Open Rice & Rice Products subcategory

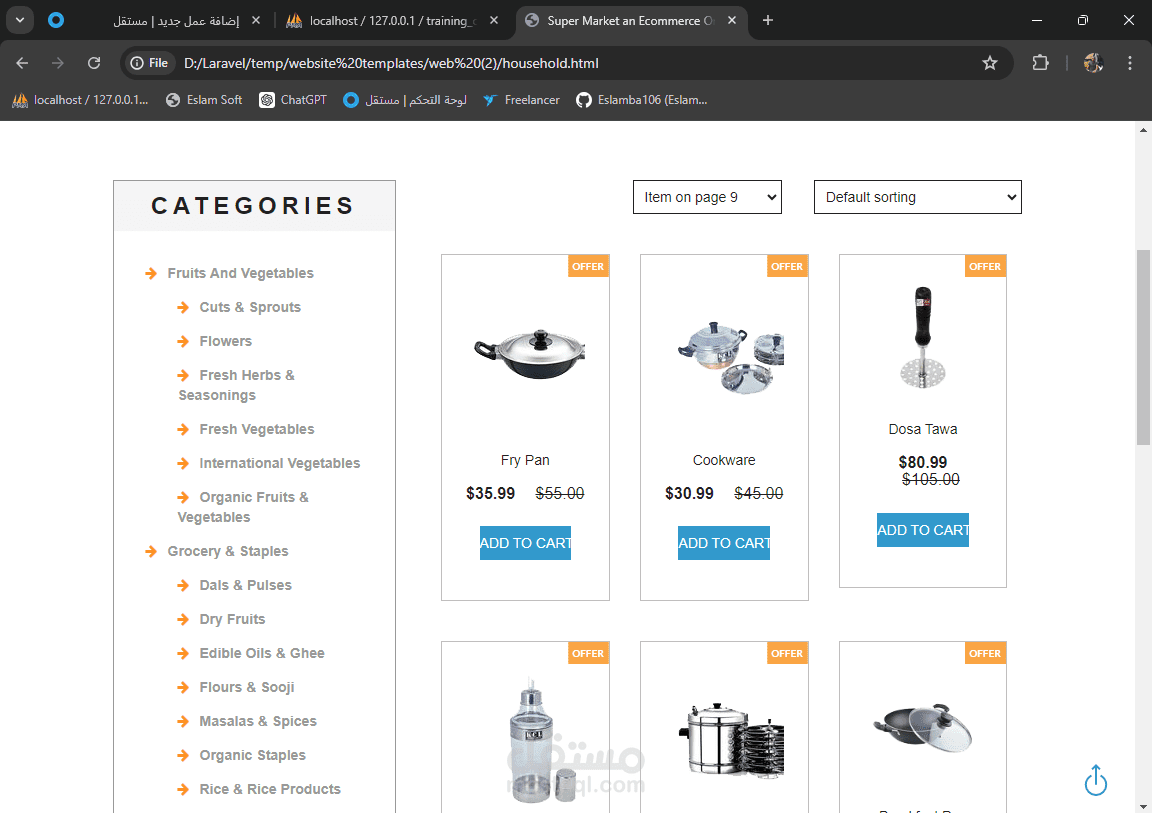pos(270,789)
